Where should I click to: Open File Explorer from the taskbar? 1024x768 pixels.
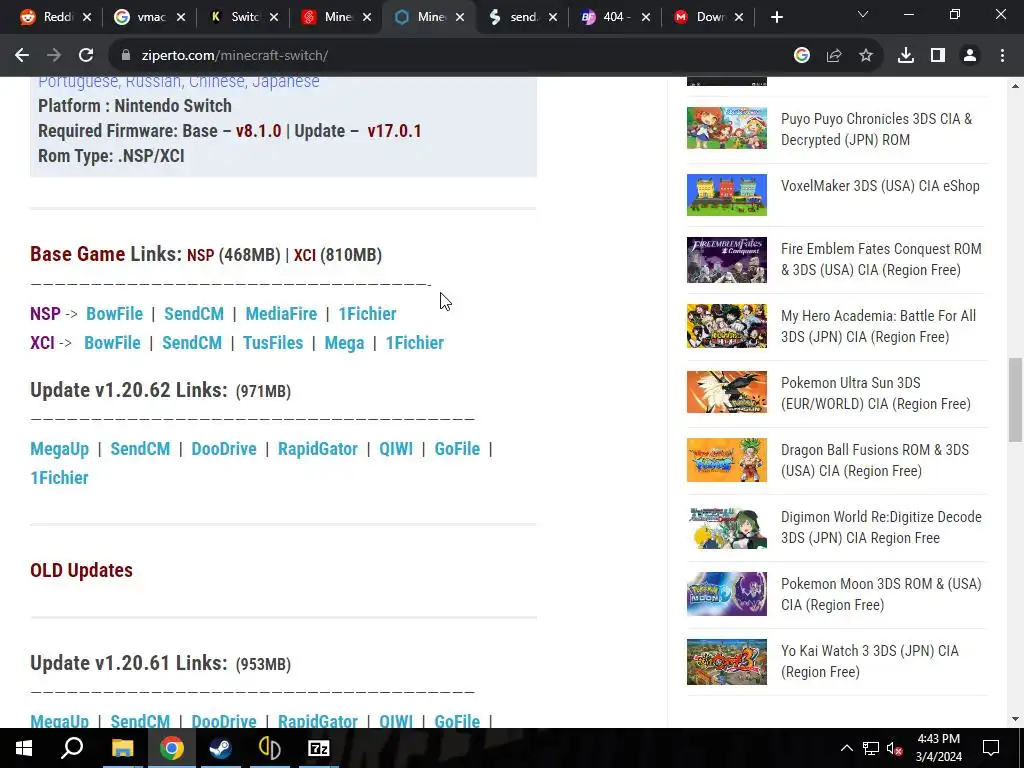122,748
